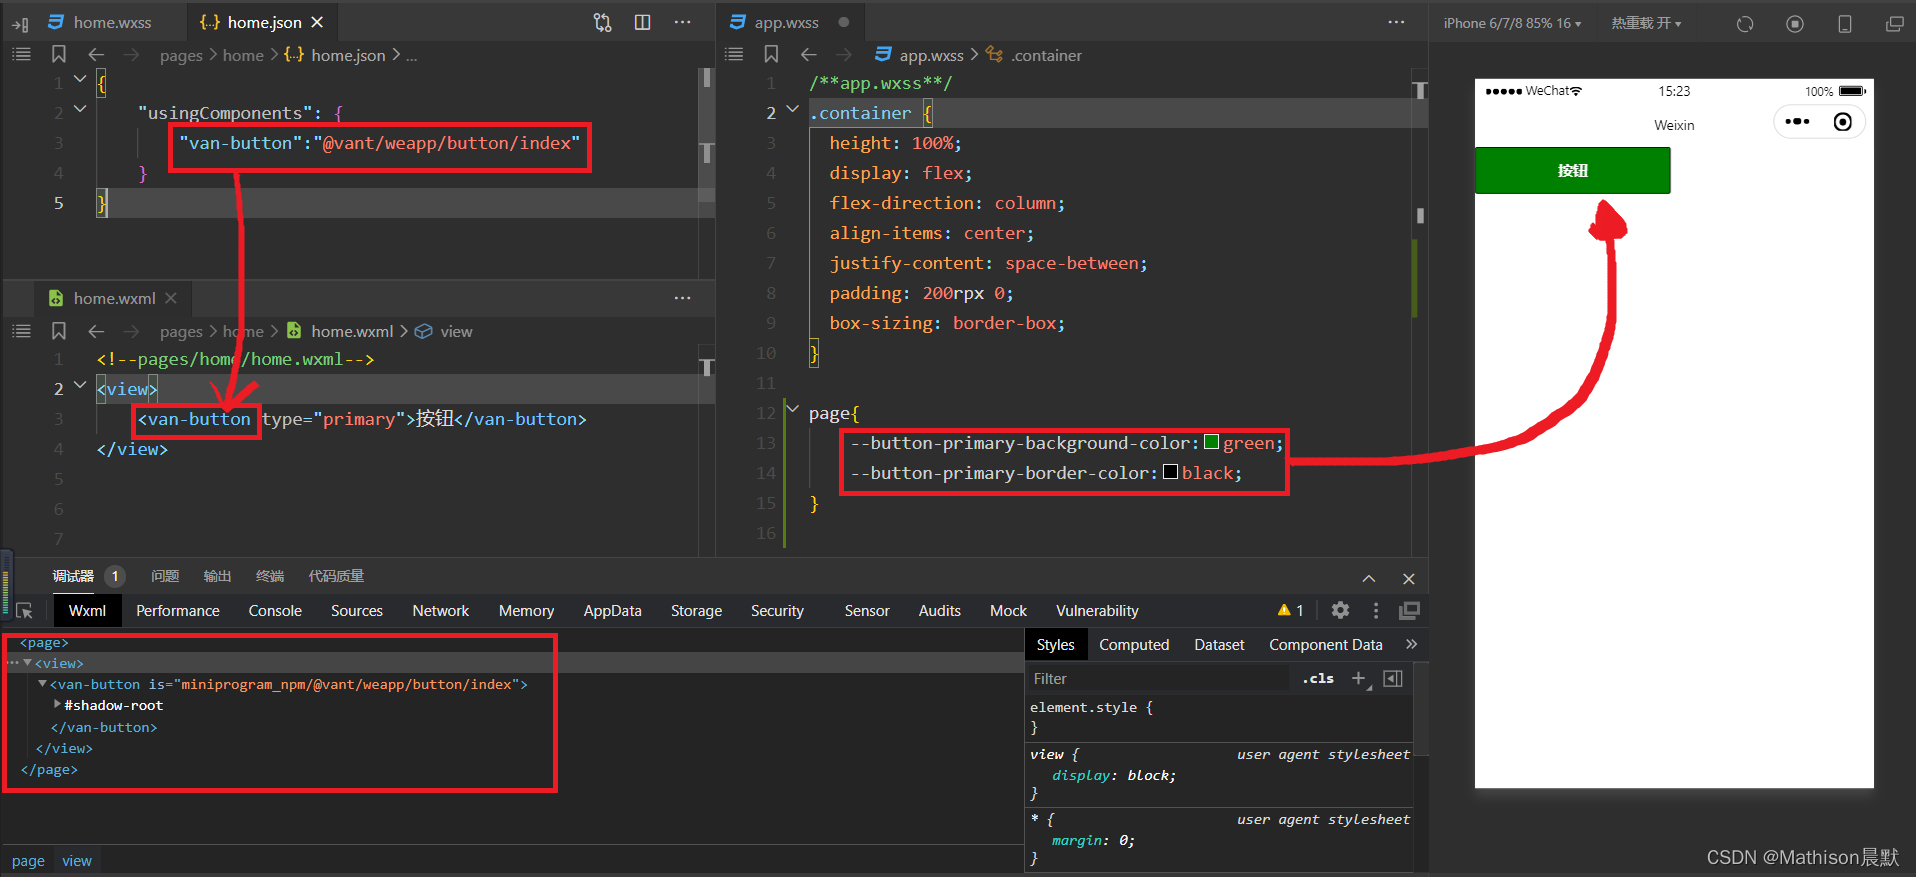
Task: Add new style rule plus icon
Action: tap(1359, 679)
